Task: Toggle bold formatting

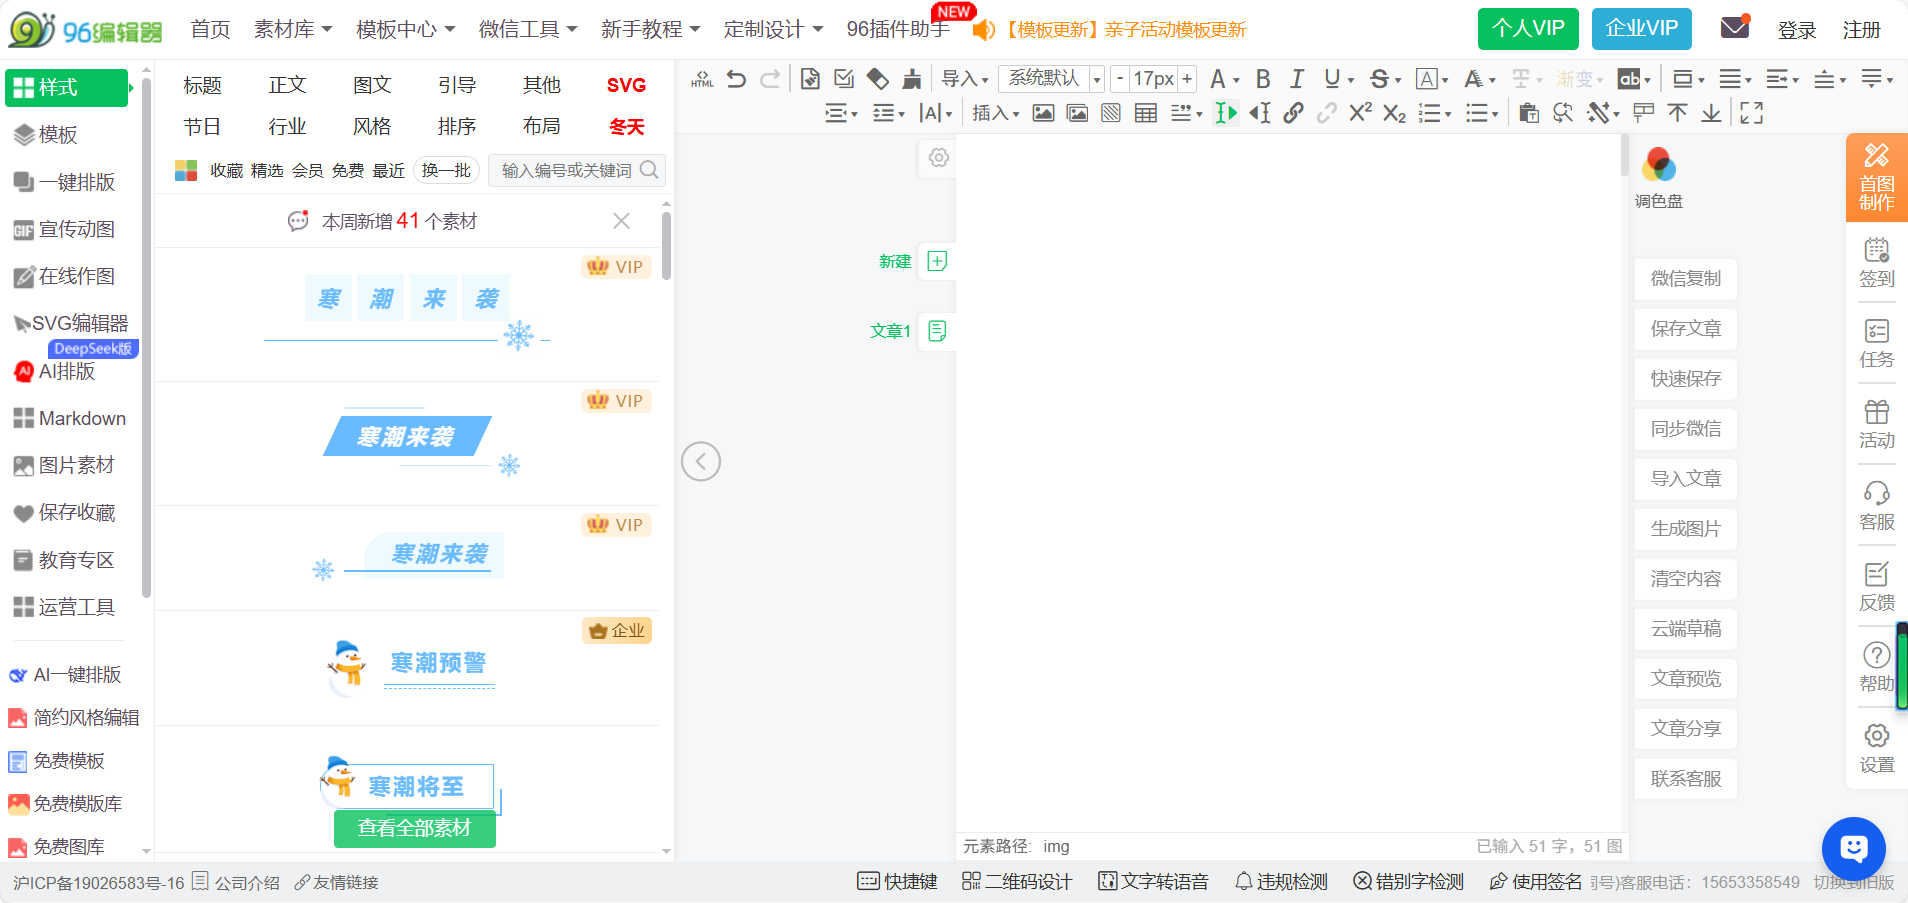Action: coord(1263,78)
